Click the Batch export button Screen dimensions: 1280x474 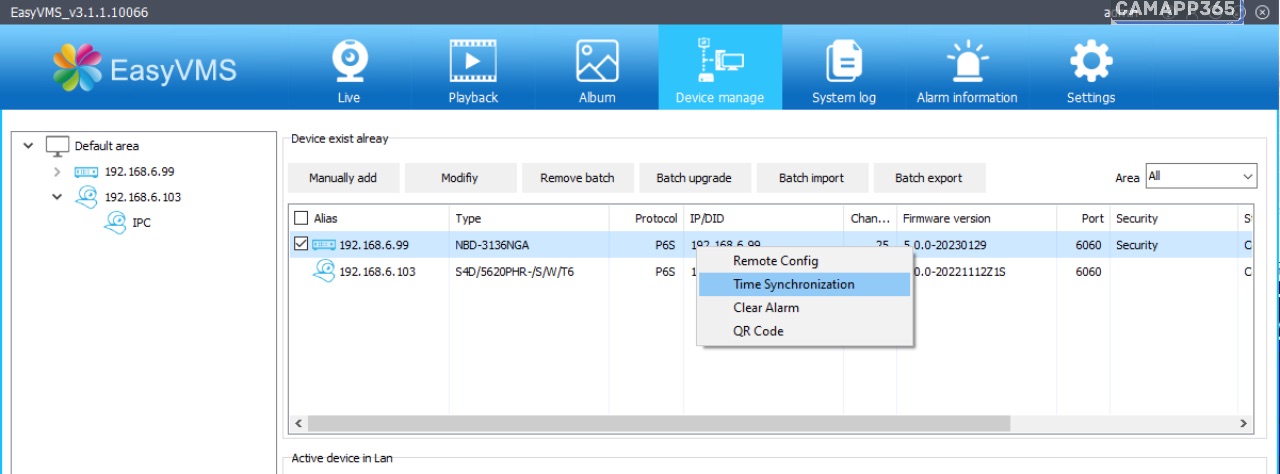click(928, 178)
